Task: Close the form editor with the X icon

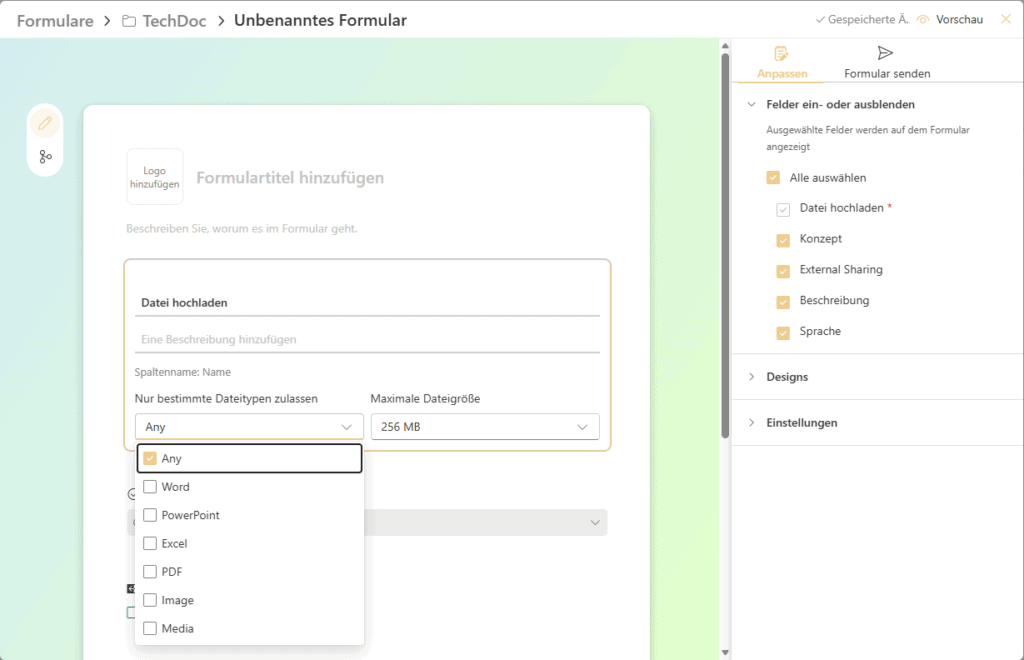Action: click(x=1006, y=19)
